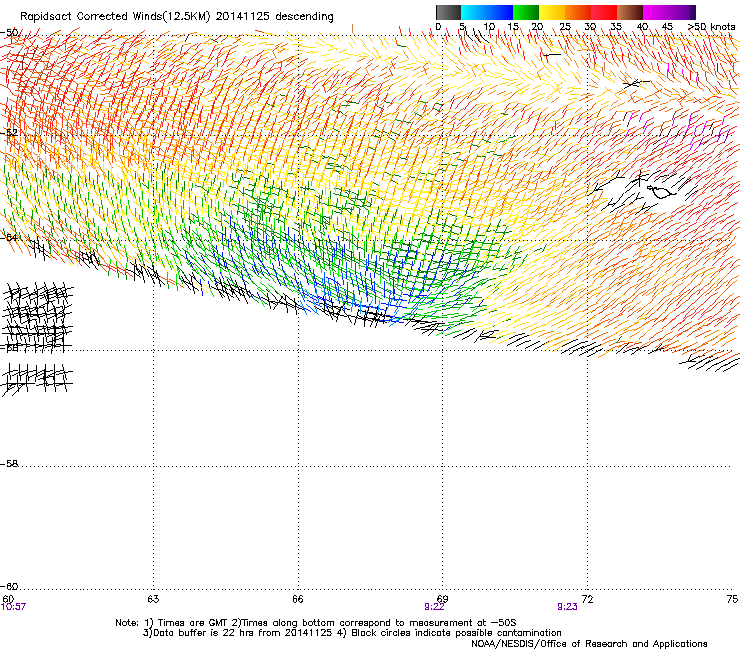Click the legend label '25'
The height and width of the screenshot is (650, 740).
pos(564,26)
